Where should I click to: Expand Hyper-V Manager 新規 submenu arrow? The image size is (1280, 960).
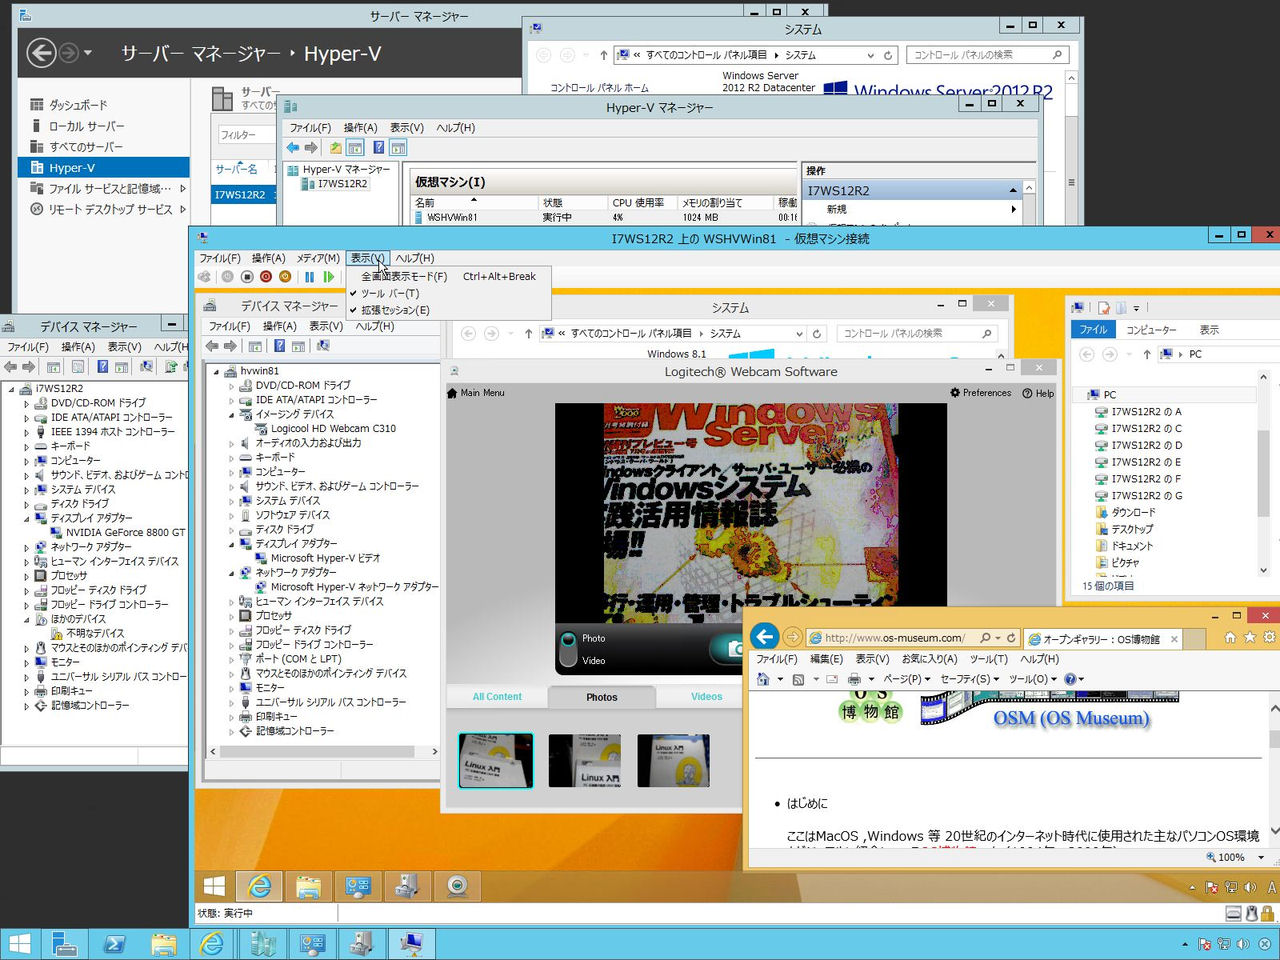coord(1013,209)
